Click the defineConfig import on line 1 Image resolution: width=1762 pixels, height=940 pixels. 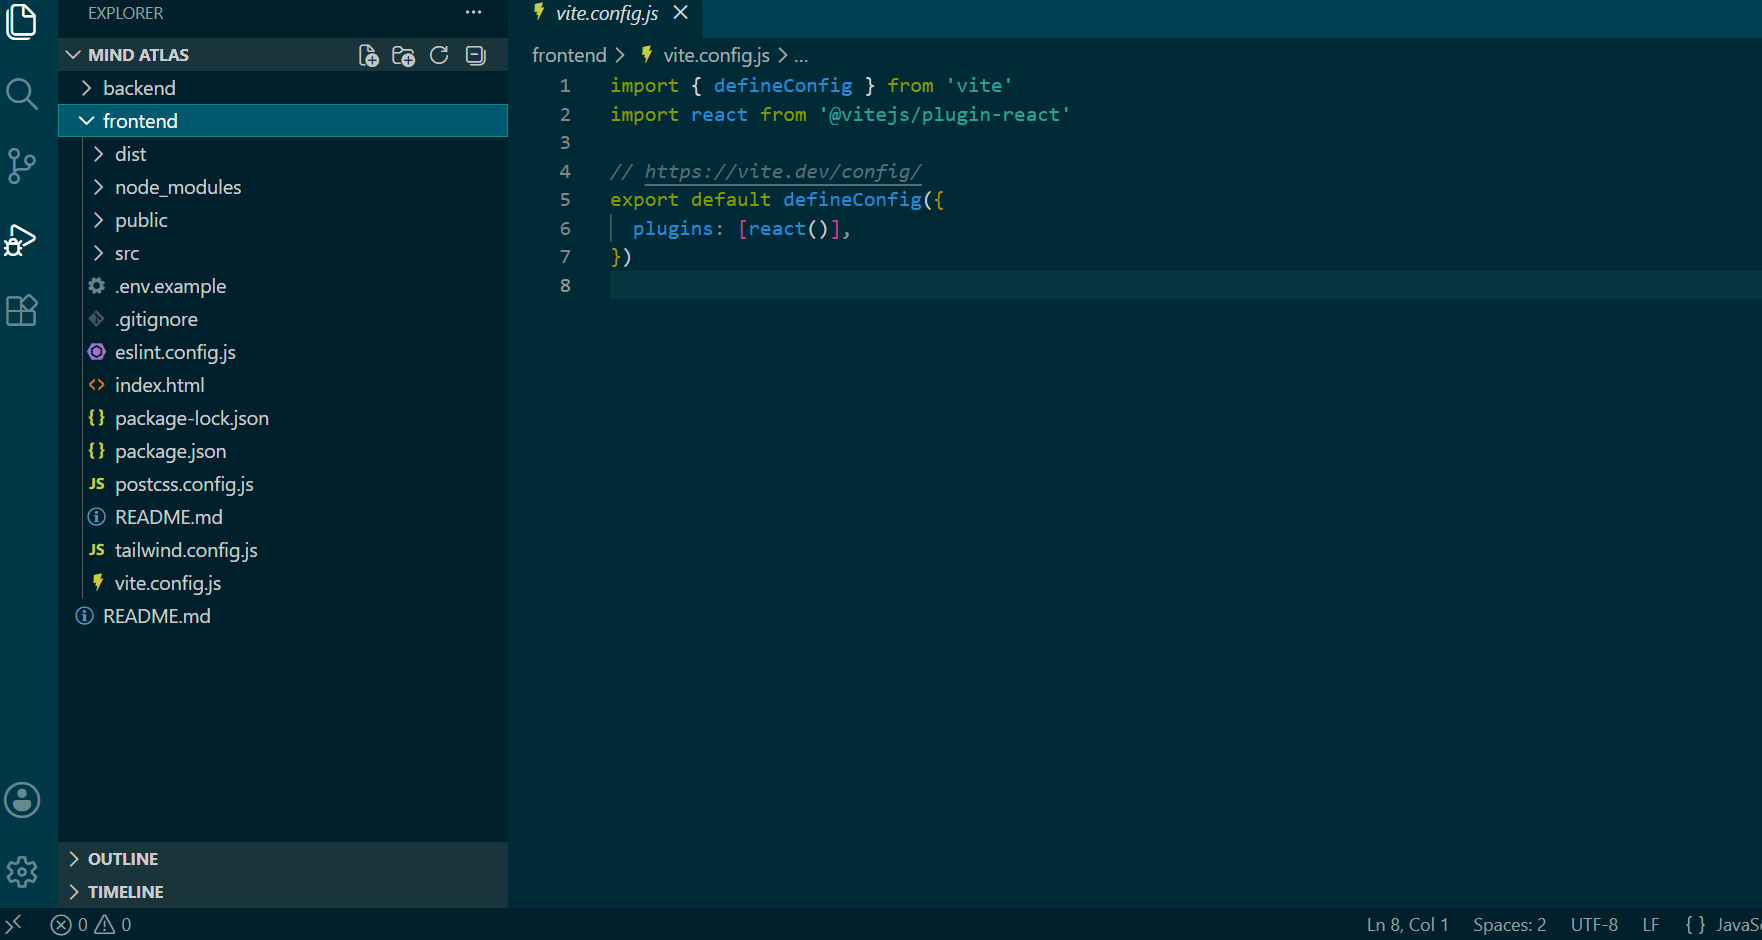[x=783, y=86]
